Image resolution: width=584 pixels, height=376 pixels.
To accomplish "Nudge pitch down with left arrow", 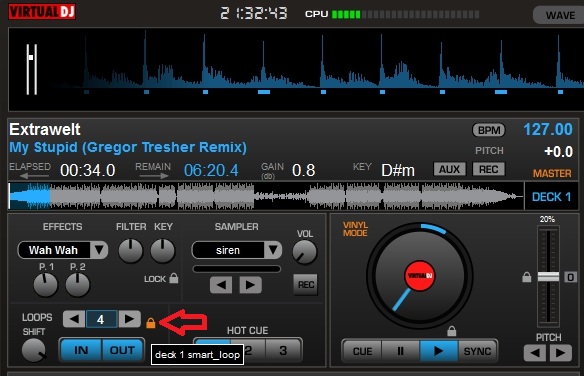I will tap(535, 353).
